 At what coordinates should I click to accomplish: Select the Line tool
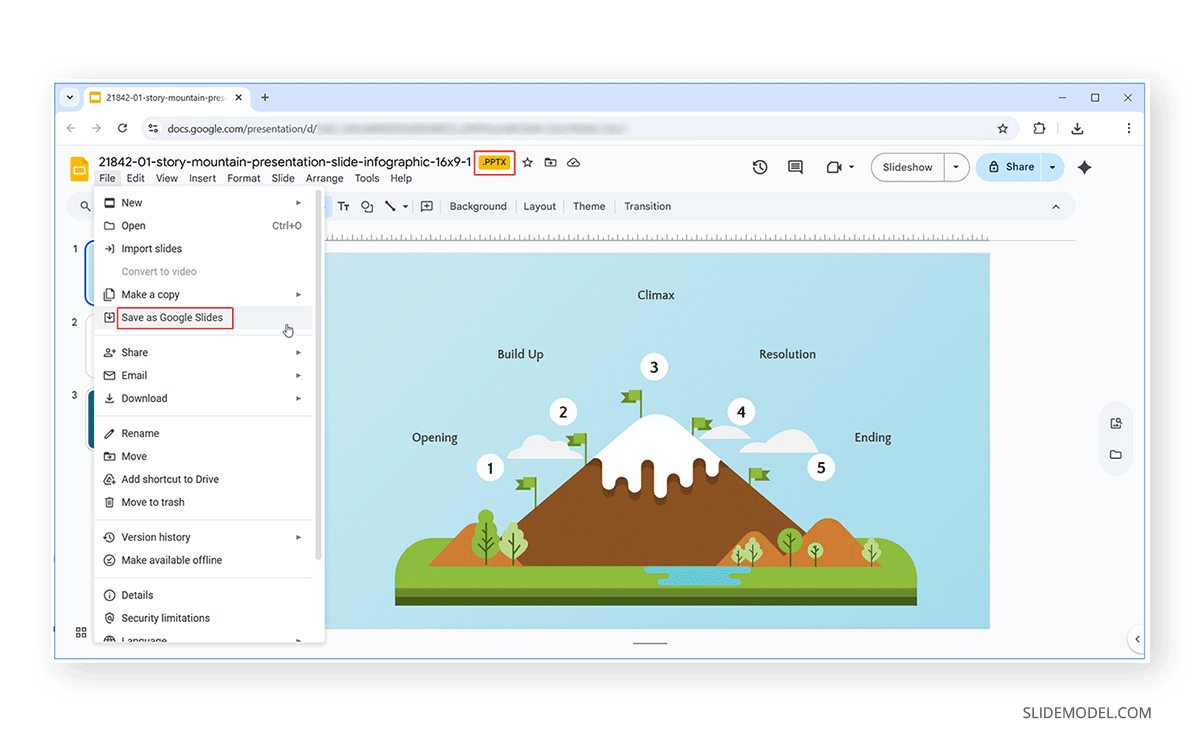click(x=390, y=206)
